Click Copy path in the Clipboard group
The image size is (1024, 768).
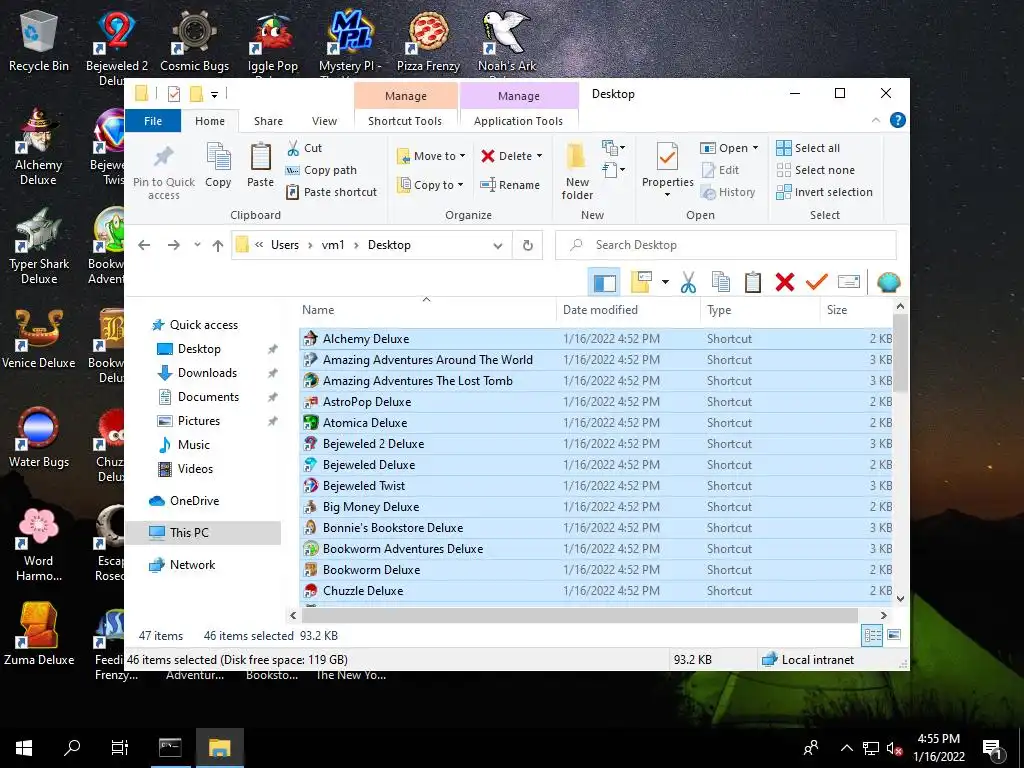click(x=322, y=170)
